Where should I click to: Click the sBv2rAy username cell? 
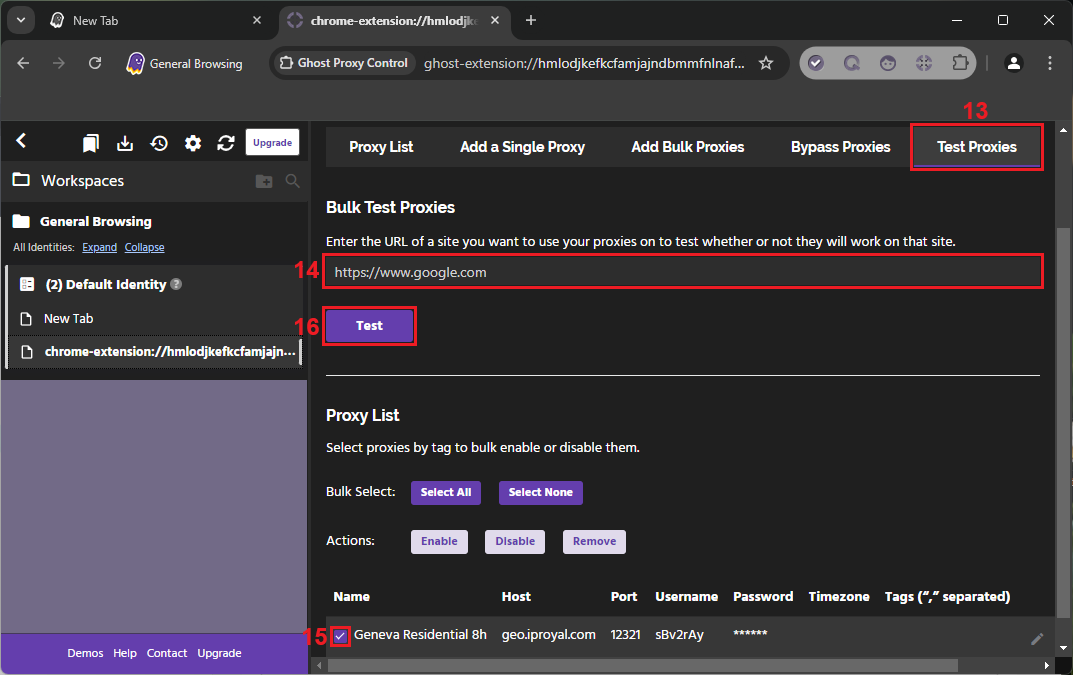(679, 635)
